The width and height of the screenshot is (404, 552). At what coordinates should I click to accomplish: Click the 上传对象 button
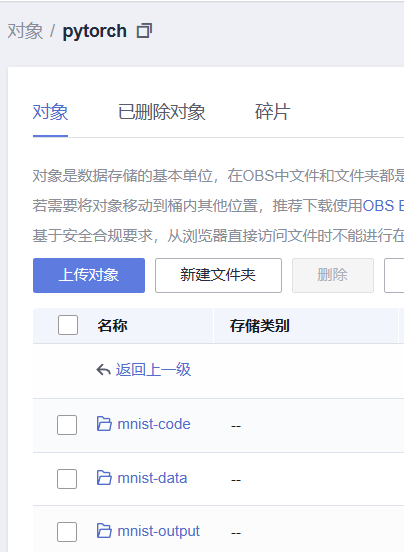89,275
